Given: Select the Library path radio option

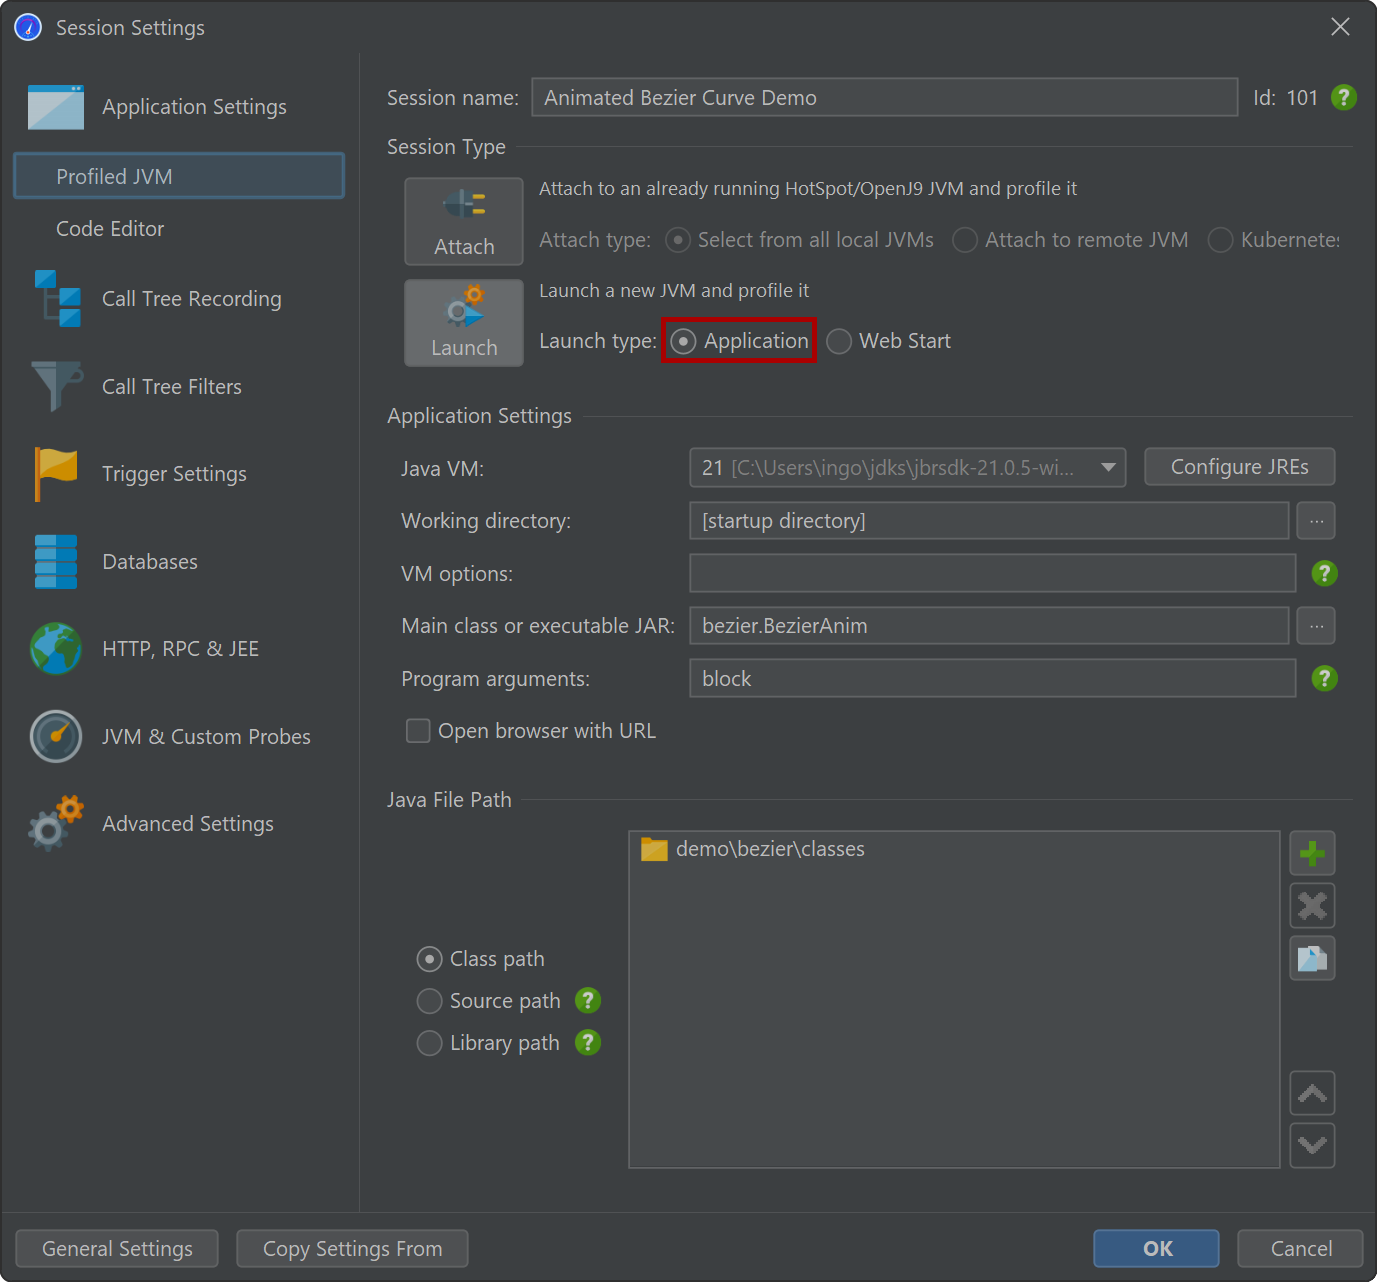Looking at the screenshot, I should point(430,1043).
